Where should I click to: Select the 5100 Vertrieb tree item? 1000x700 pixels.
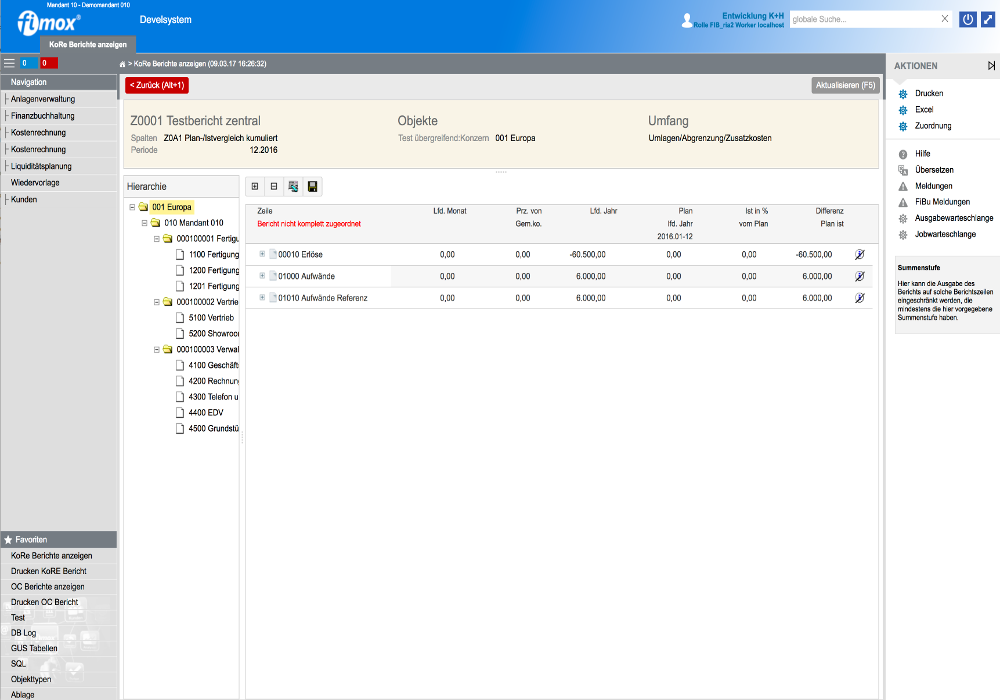pyautogui.click(x=211, y=317)
